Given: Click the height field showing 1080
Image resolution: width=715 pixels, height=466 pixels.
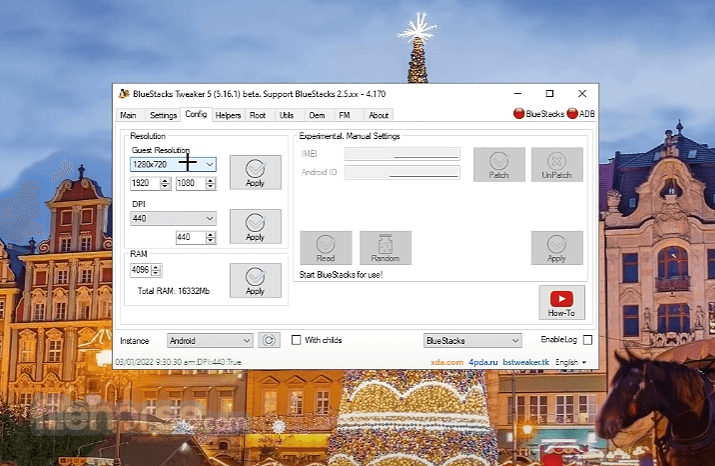Looking at the screenshot, I should click(x=191, y=183).
